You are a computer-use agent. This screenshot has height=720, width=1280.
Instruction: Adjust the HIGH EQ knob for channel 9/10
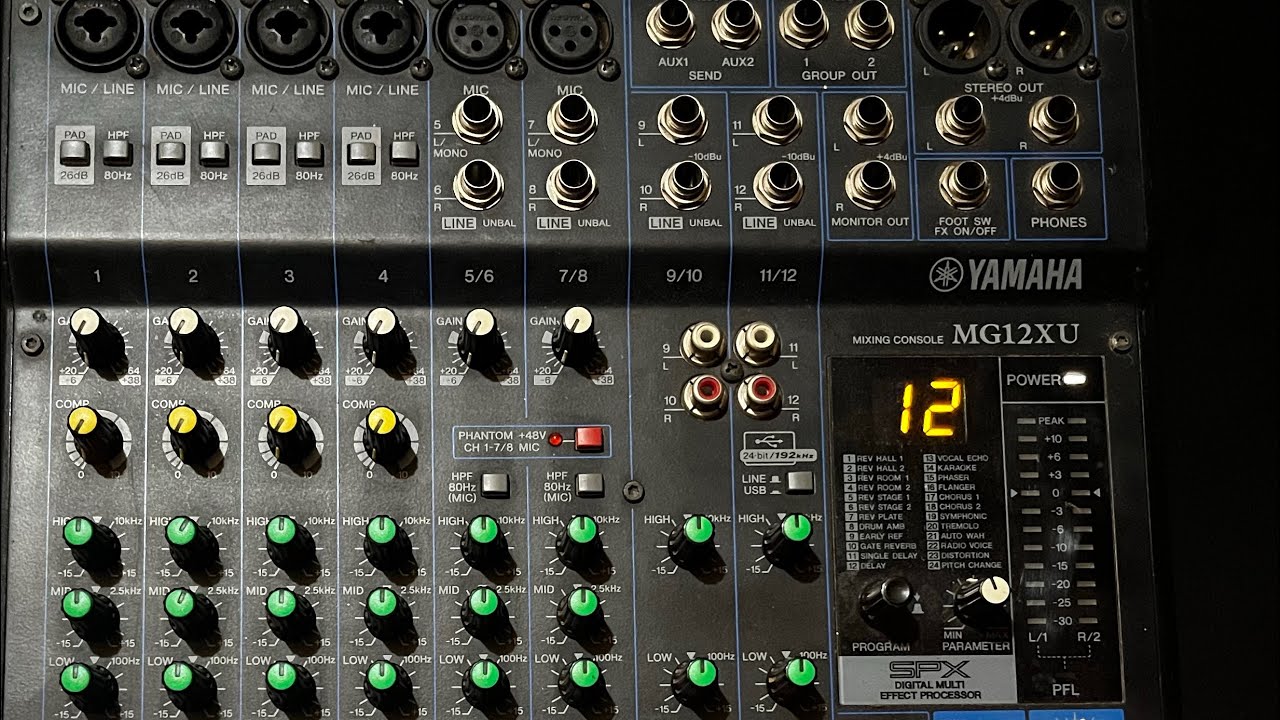(697, 545)
